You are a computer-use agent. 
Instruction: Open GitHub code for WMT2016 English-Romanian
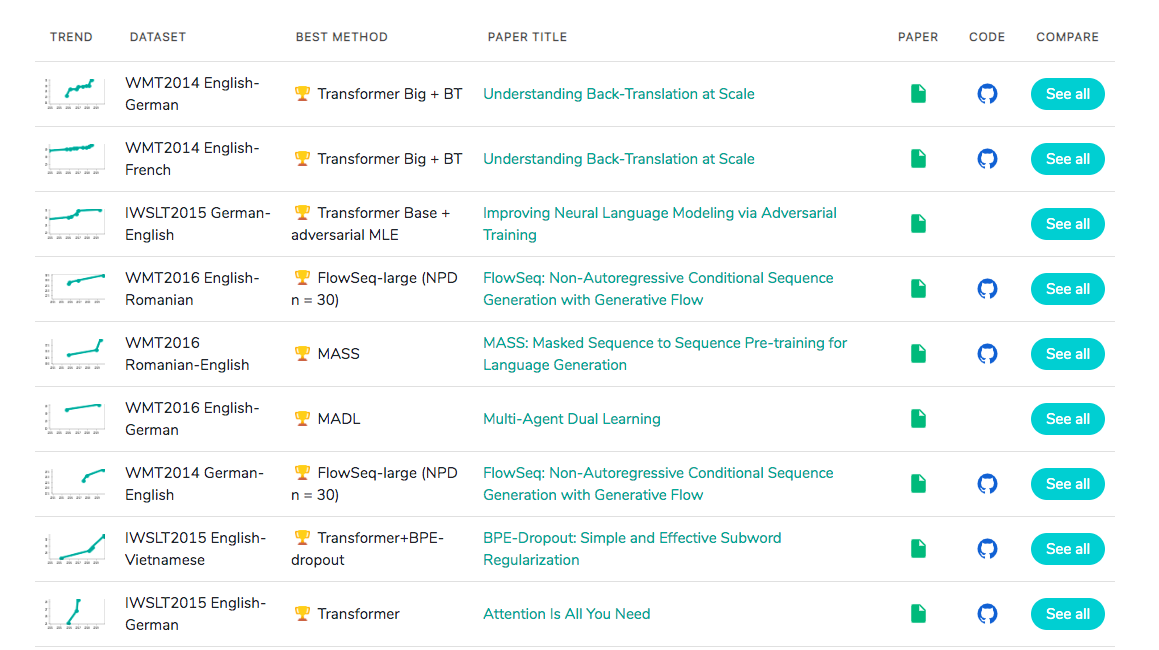(987, 289)
